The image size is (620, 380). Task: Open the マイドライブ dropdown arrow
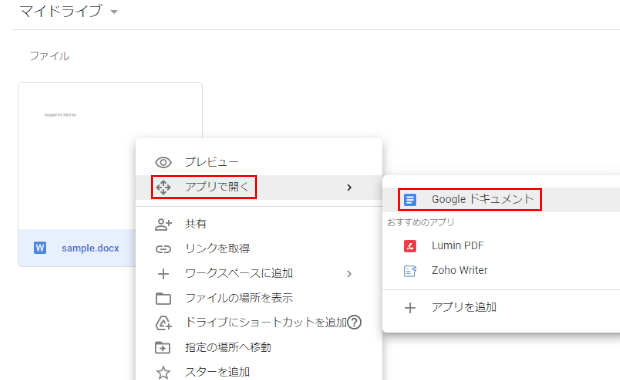pos(114,12)
